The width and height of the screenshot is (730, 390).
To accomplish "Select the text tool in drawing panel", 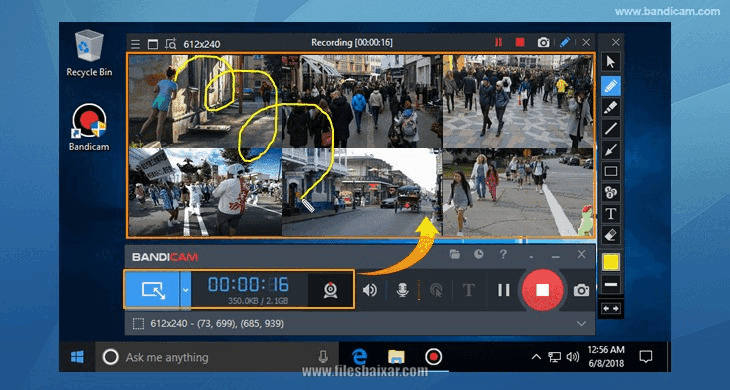I will [x=610, y=214].
